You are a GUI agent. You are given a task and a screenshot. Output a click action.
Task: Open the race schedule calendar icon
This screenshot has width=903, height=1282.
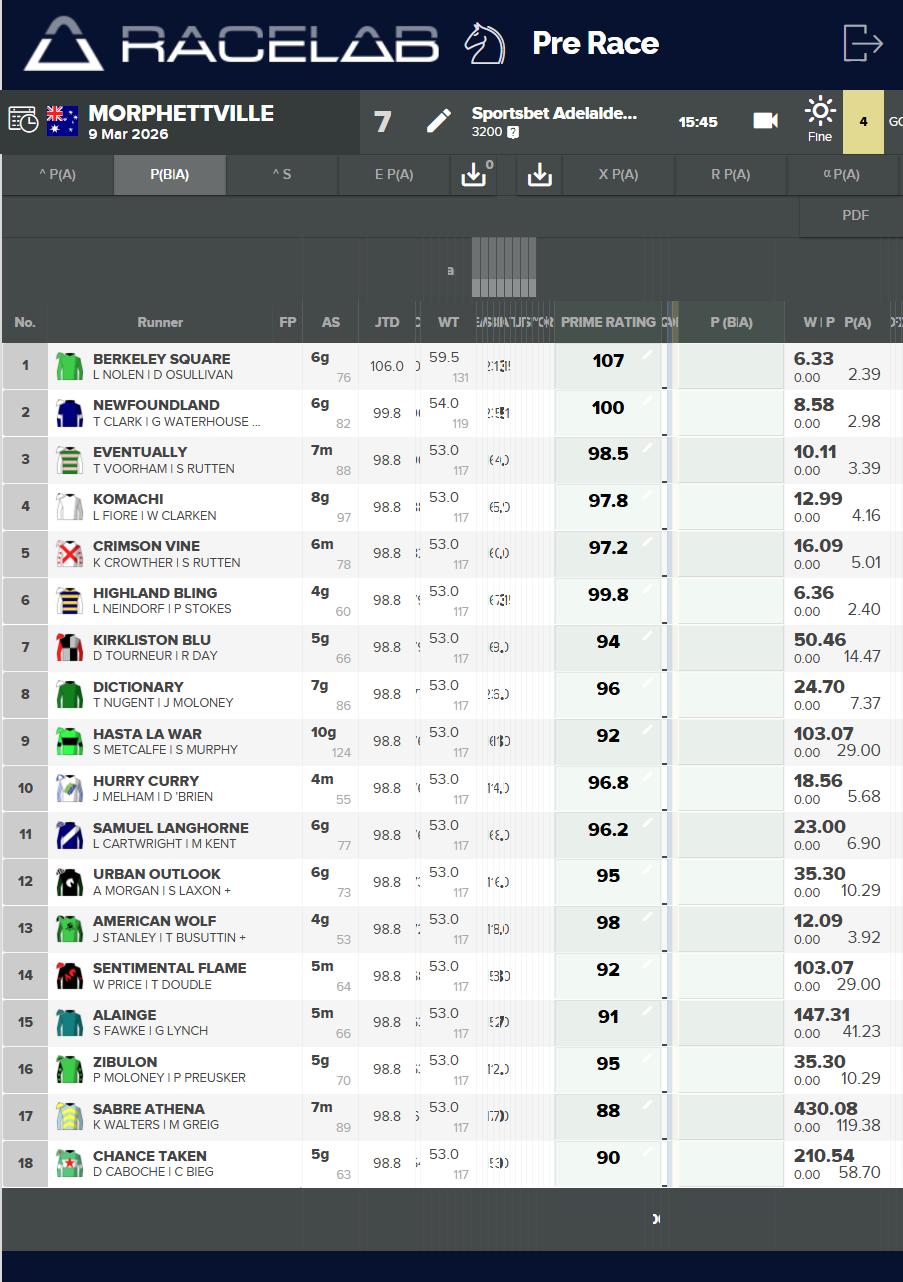(23, 120)
